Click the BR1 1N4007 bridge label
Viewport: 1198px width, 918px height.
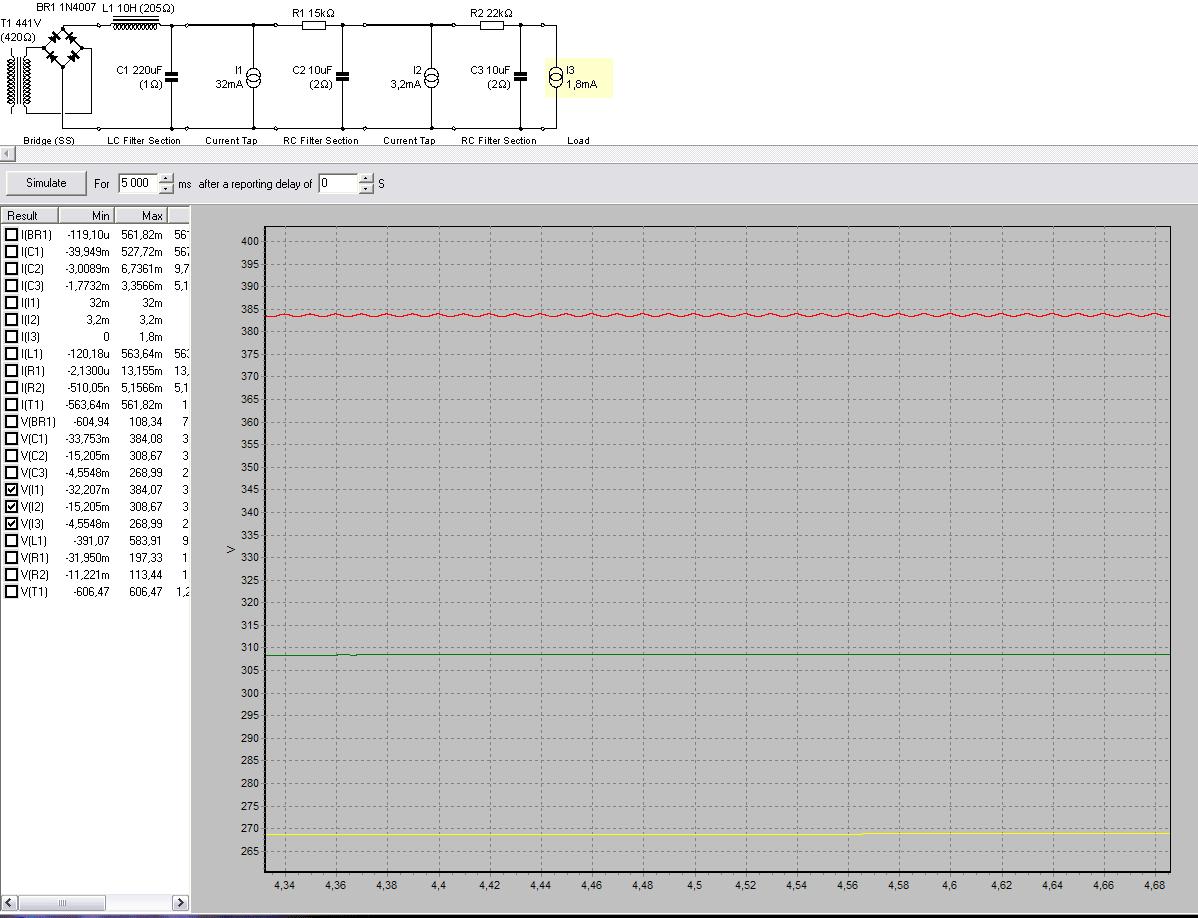(x=66, y=7)
